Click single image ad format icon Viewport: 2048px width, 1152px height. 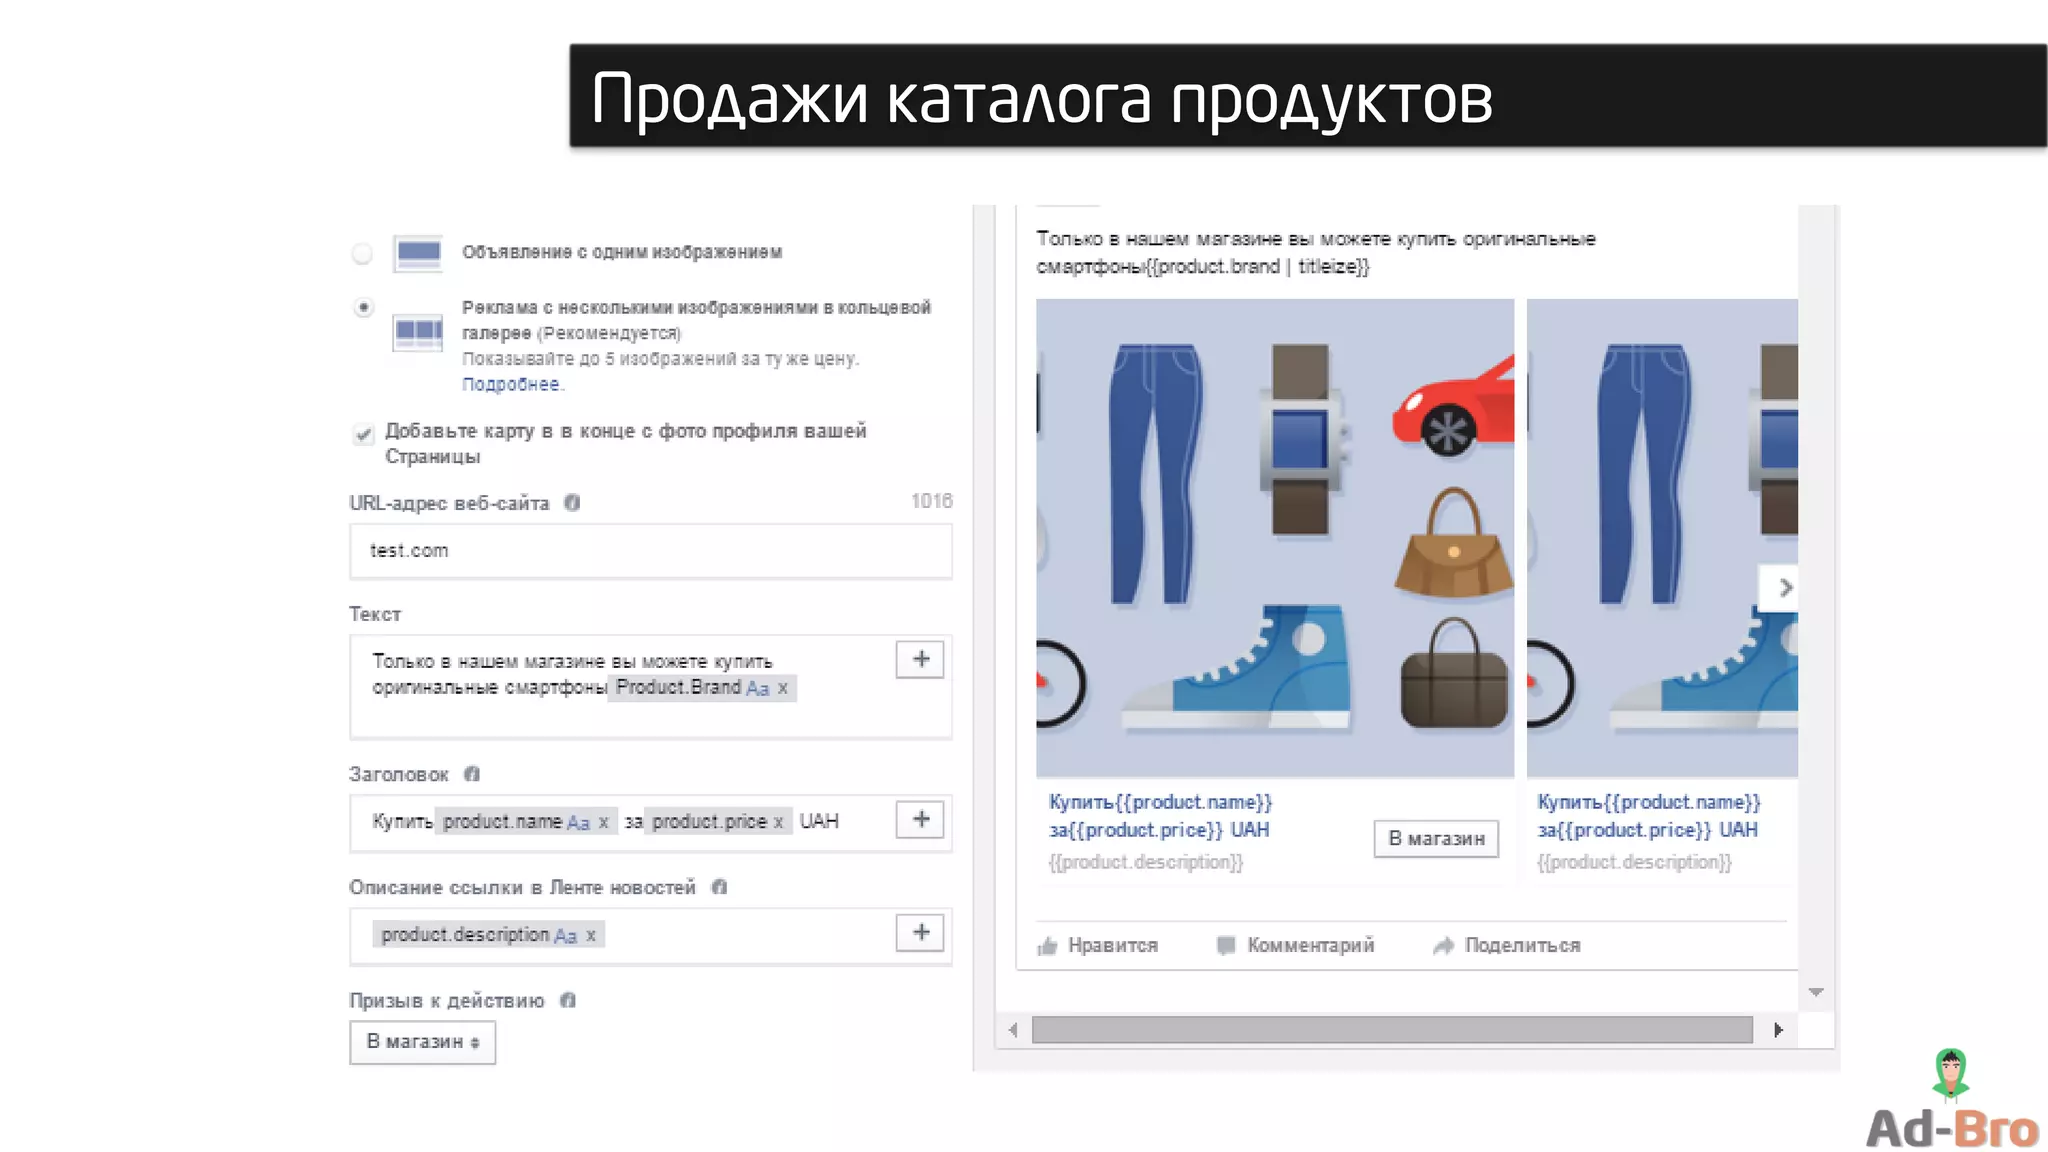(x=418, y=253)
